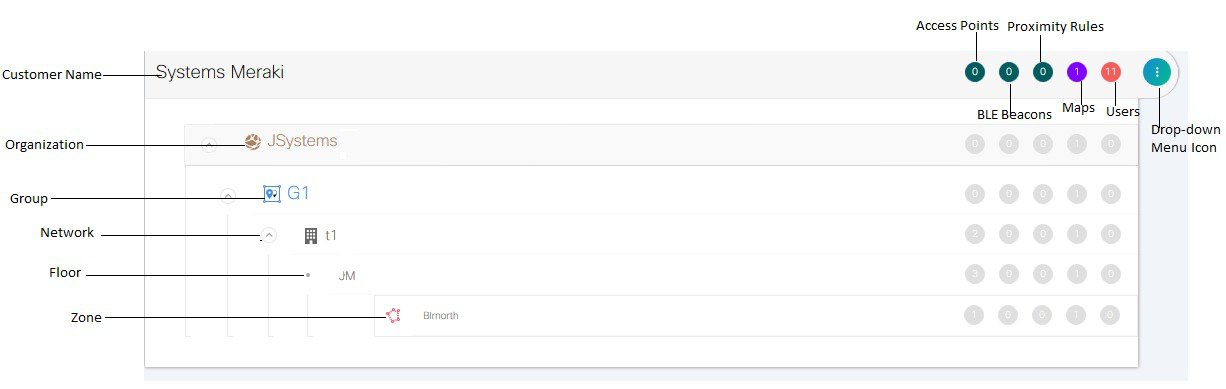
Task: Select the Blmorth zone entry
Action: point(441,316)
